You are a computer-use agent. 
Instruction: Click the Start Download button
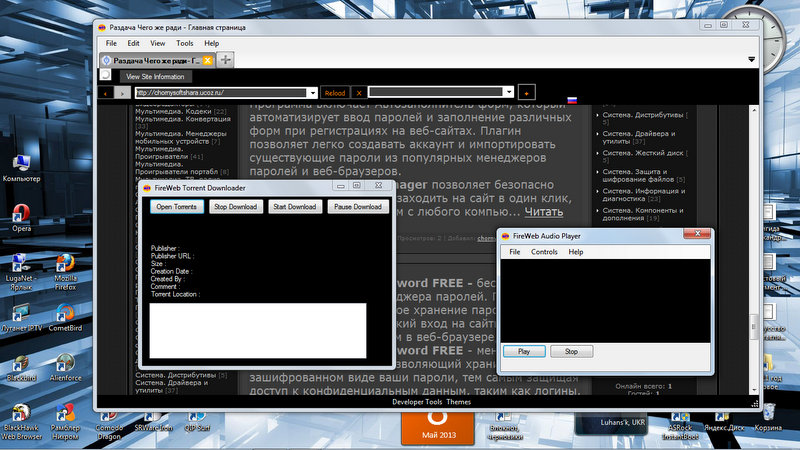click(x=294, y=207)
